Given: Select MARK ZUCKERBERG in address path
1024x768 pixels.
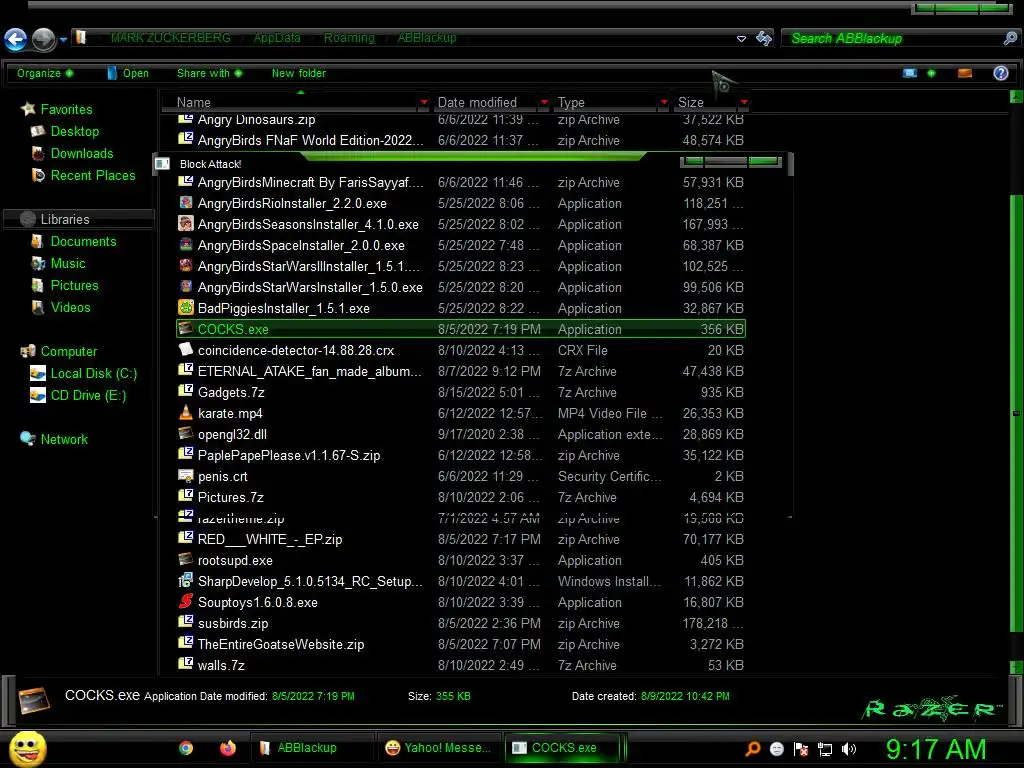Looking at the screenshot, I should click(170, 38).
